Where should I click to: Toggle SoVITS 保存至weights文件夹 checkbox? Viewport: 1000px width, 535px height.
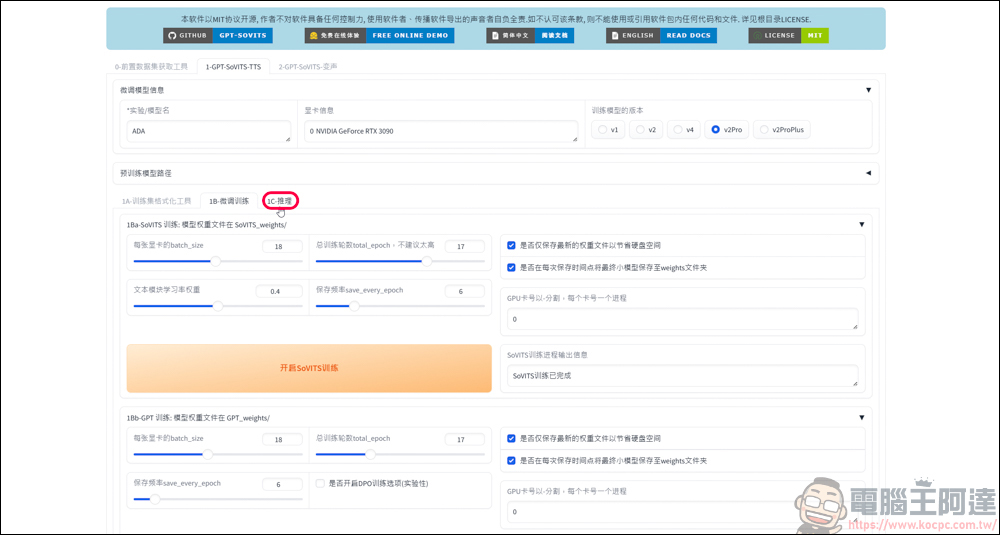point(511,268)
